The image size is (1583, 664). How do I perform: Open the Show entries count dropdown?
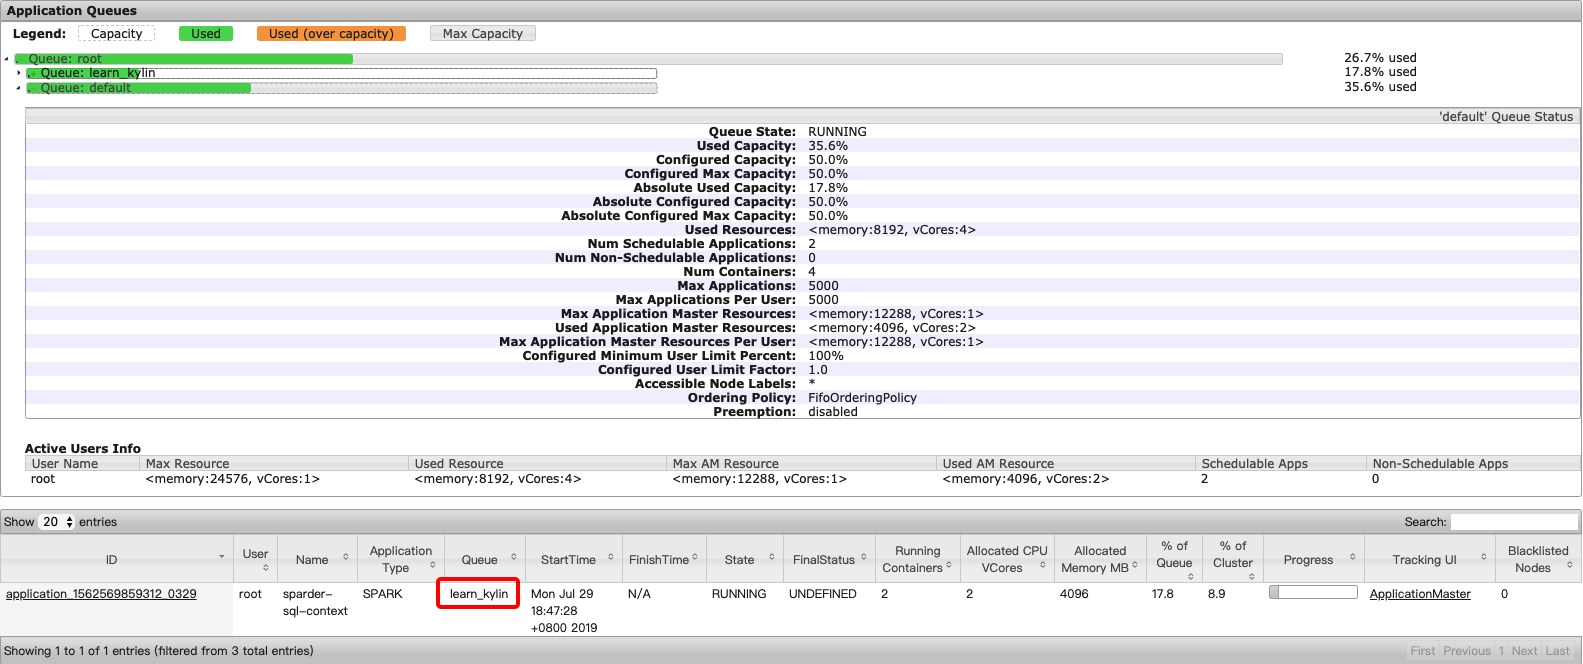[x=57, y=522]
